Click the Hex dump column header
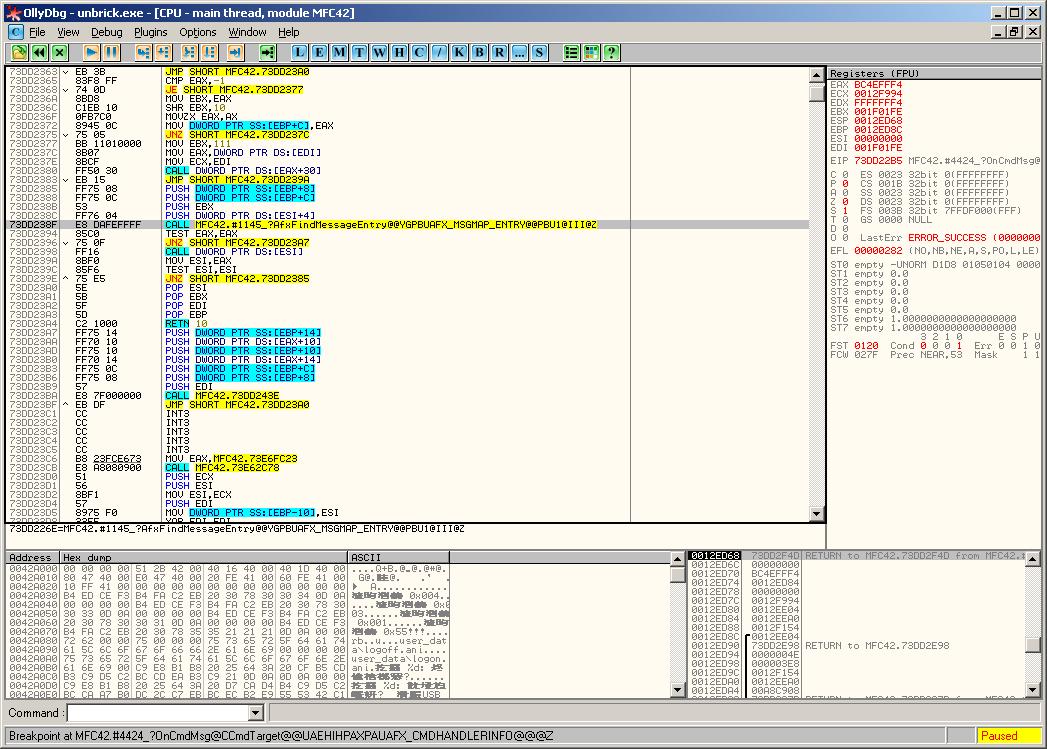Image resolution: width=1047 pixels, height=749 pixels. click(204, 557)
